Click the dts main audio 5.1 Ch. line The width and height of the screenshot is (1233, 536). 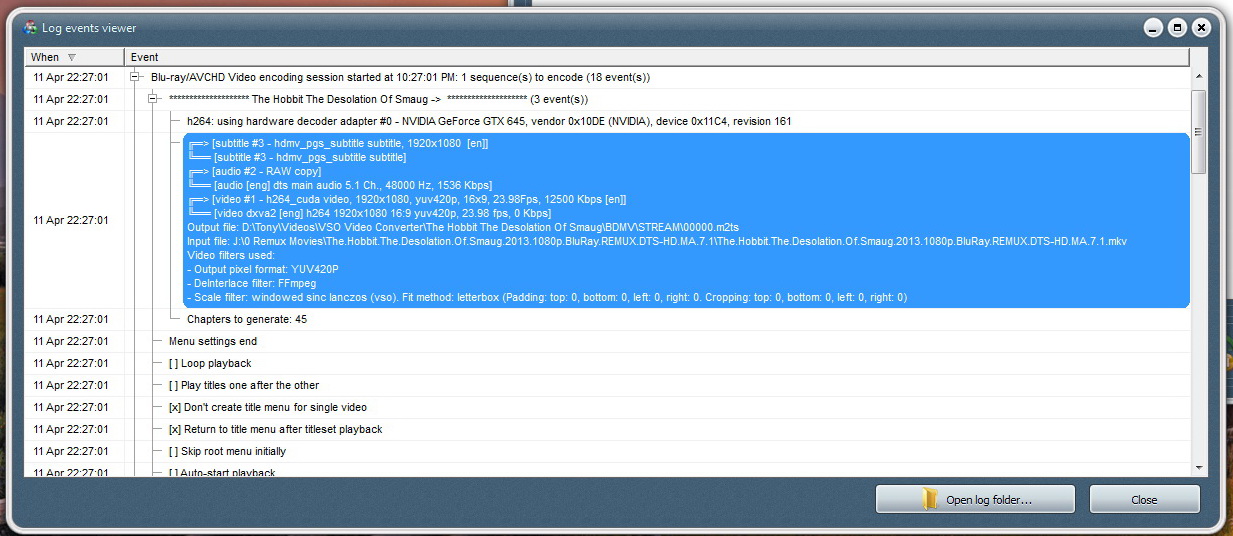pos(339,185)
